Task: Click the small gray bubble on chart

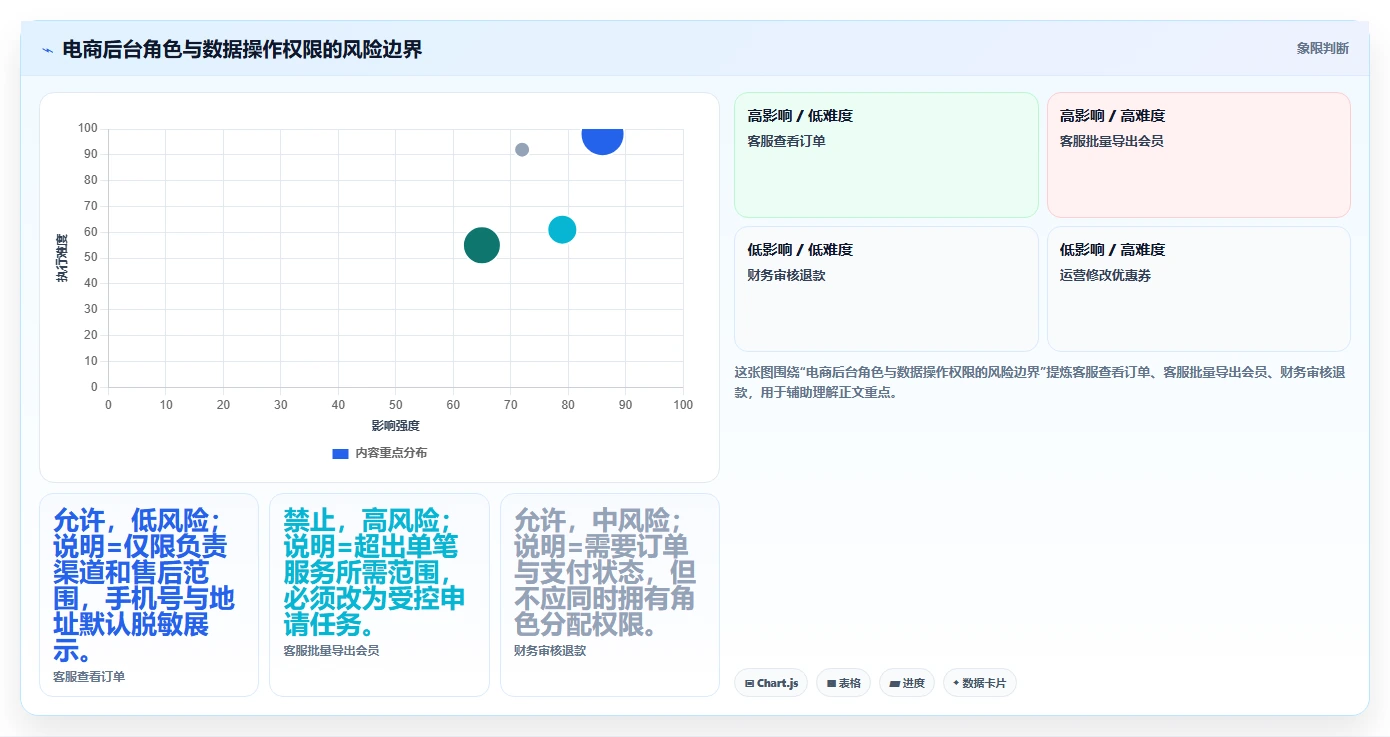Action: coord(522,150)
